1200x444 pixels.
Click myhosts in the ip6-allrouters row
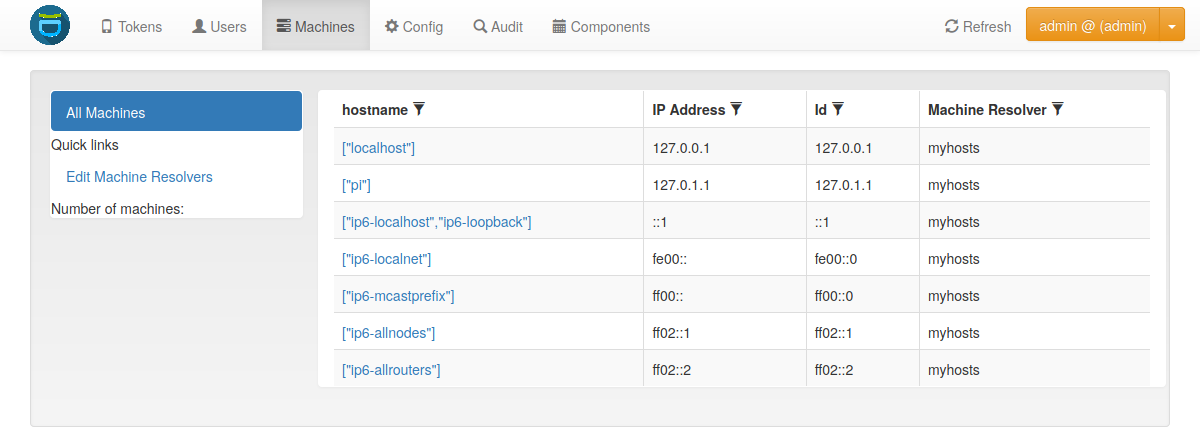point(954,370)
